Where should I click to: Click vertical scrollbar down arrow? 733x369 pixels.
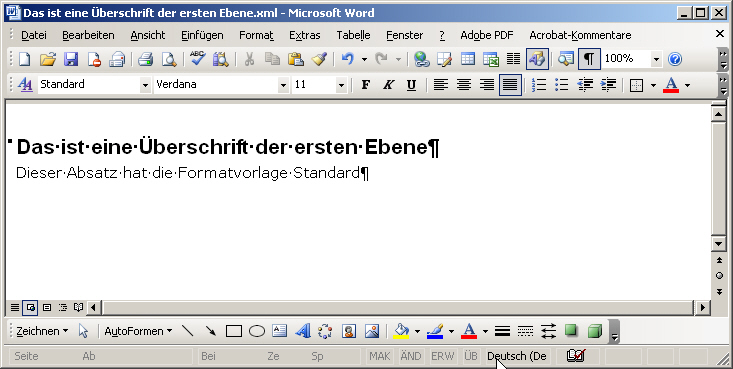[719, 243]
